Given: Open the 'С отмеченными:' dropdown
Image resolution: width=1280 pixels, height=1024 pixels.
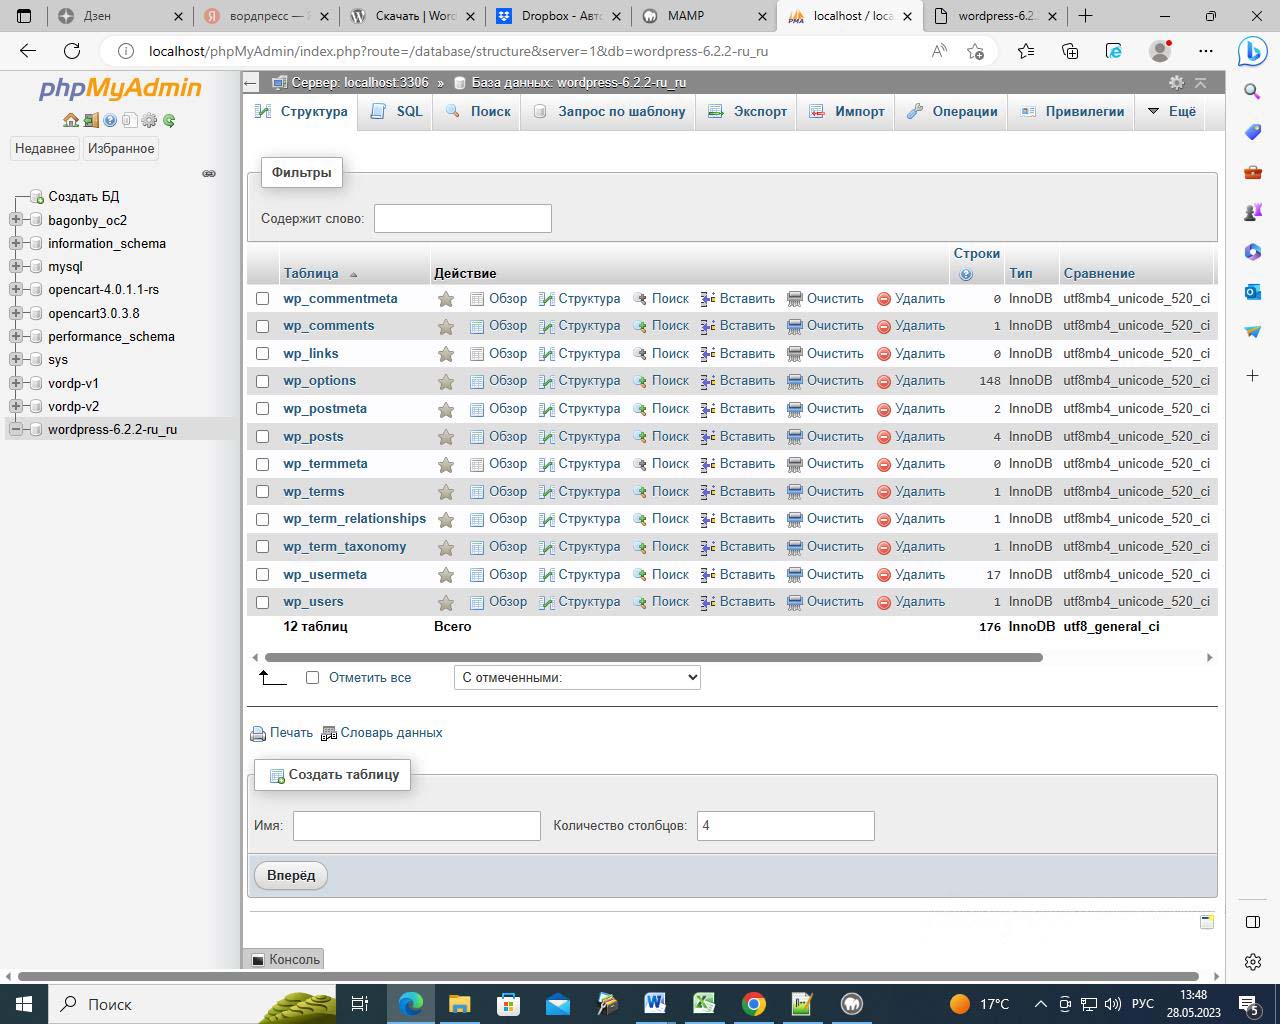Looking at the screenshot, I should (x=577, y=677).
